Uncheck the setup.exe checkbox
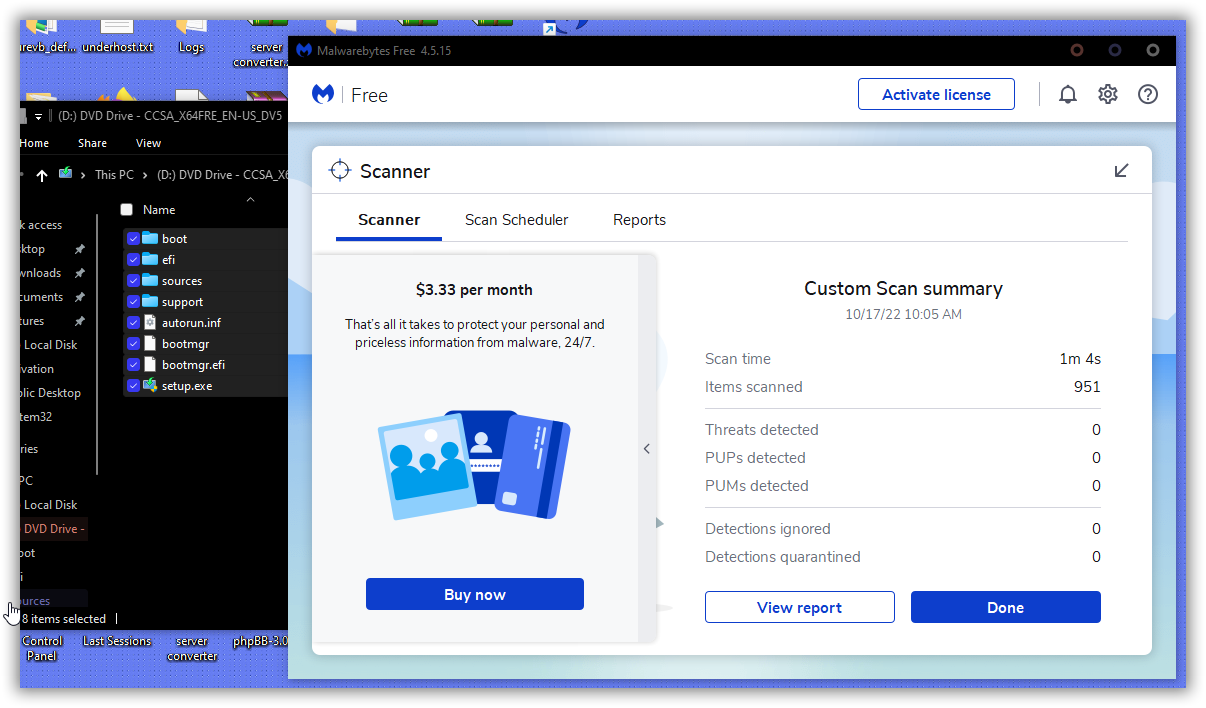This screenshot has width=1206, height=708. [x=133, y=386]
